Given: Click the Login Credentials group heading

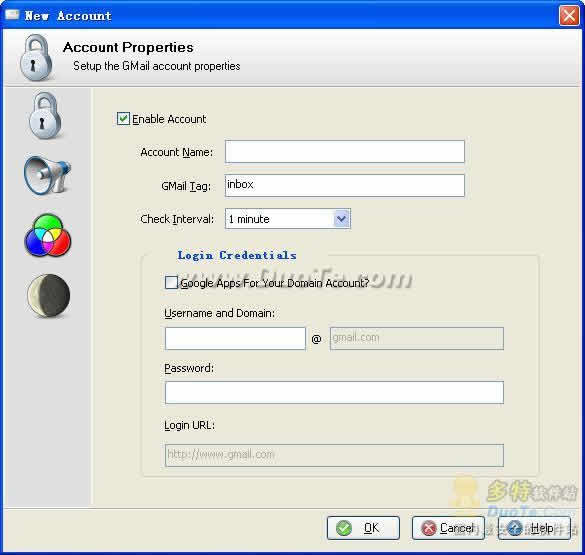Looking at the screenshot, I should click(237, 255).
